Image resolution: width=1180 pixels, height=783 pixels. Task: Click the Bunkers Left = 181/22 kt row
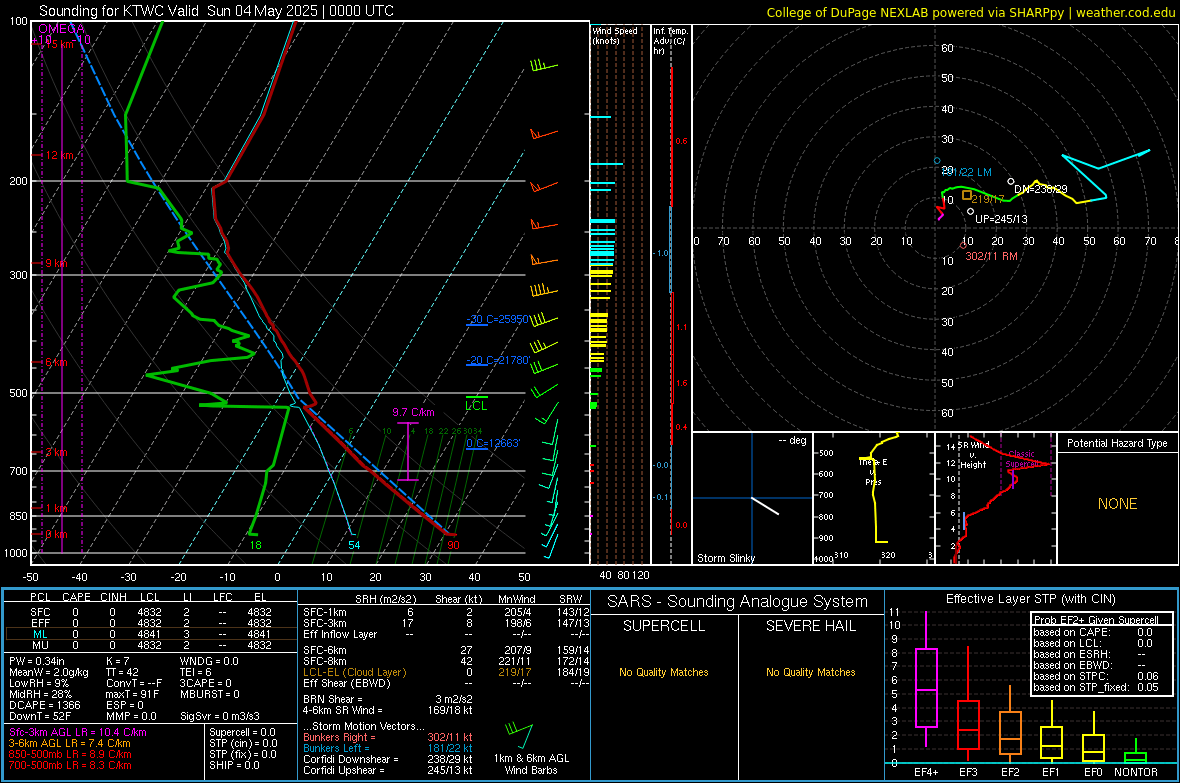pos(388,748)
